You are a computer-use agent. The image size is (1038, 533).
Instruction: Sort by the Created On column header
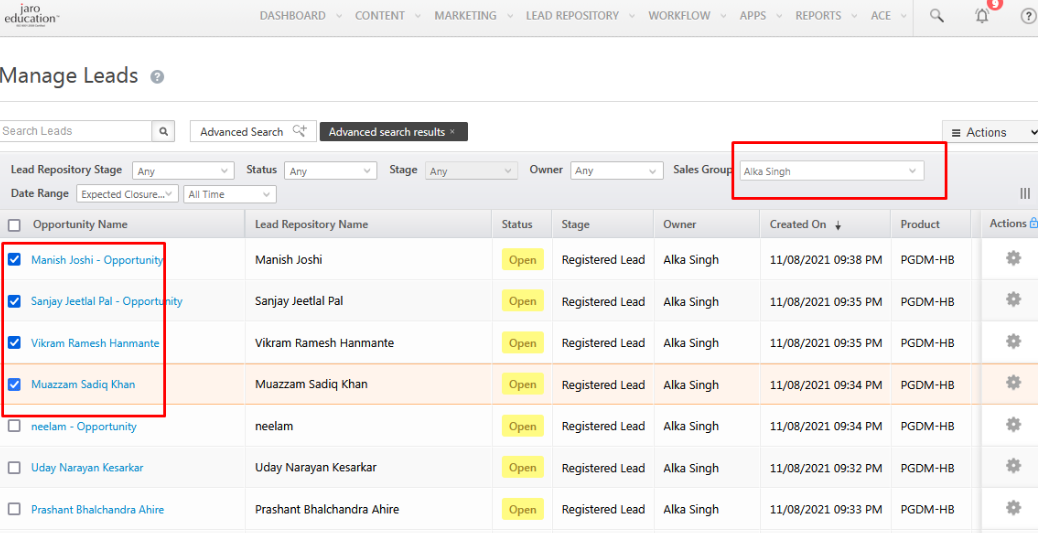(798, 225)
